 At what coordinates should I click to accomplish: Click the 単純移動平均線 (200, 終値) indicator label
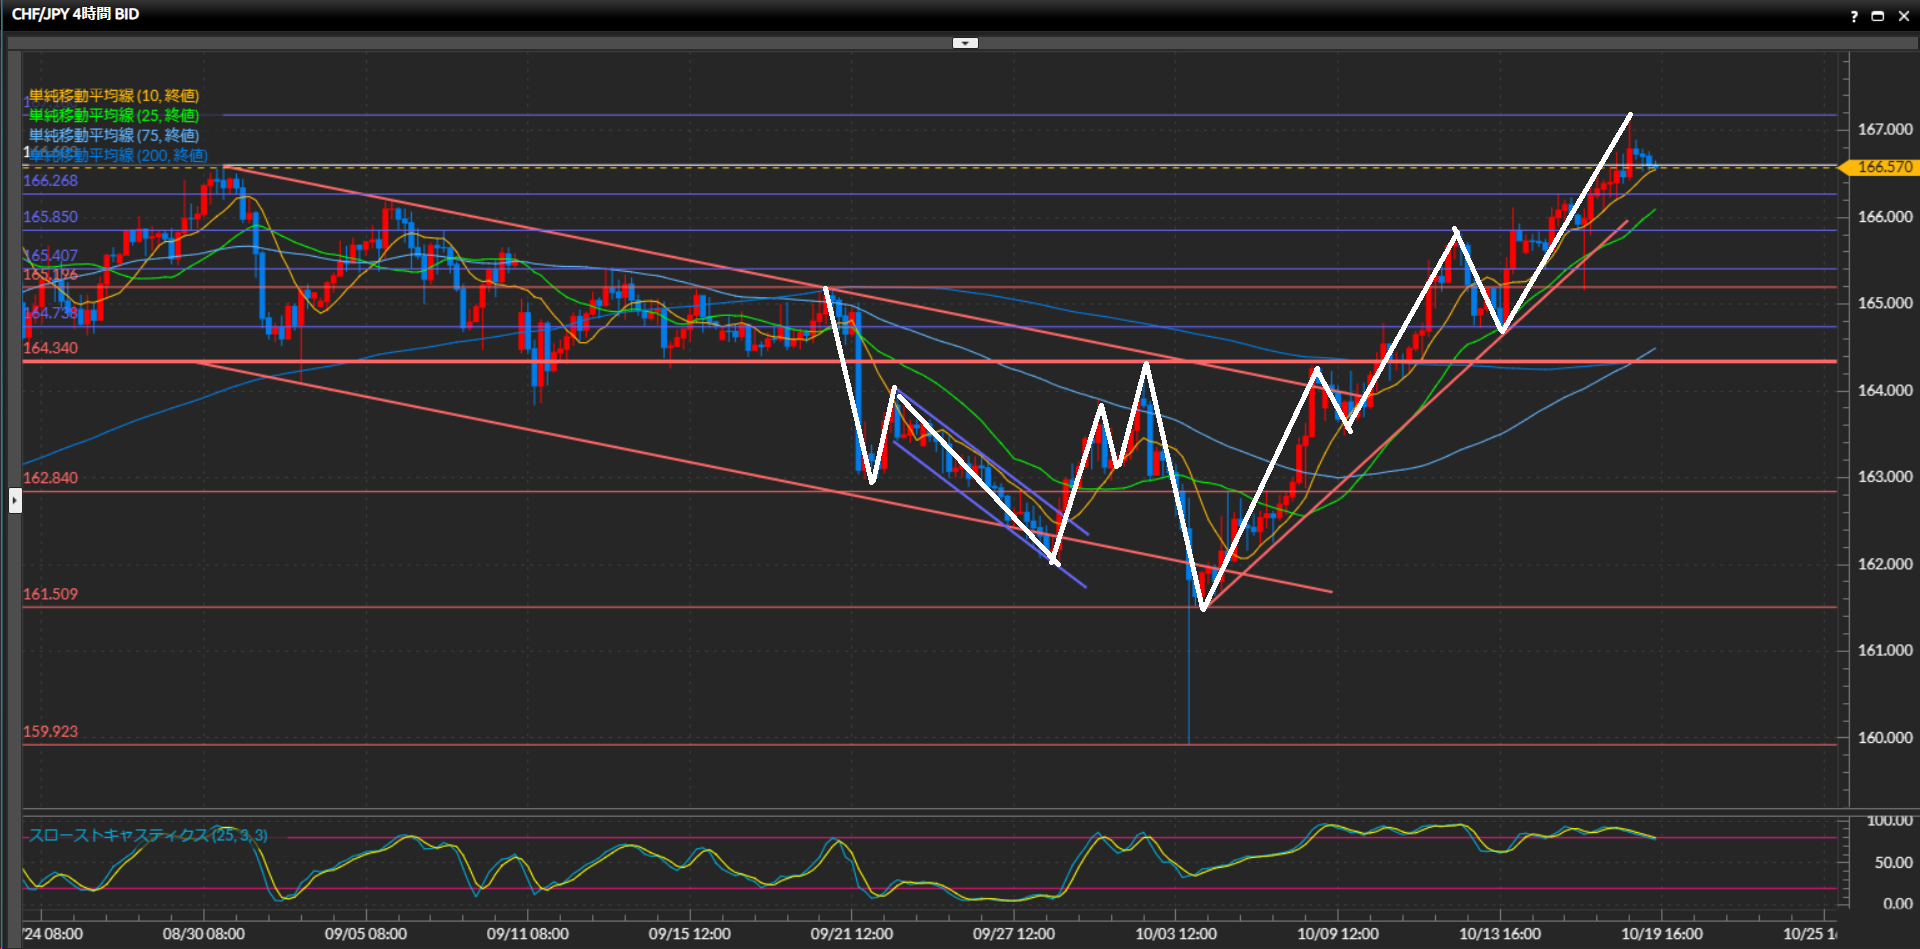[118, 156]
